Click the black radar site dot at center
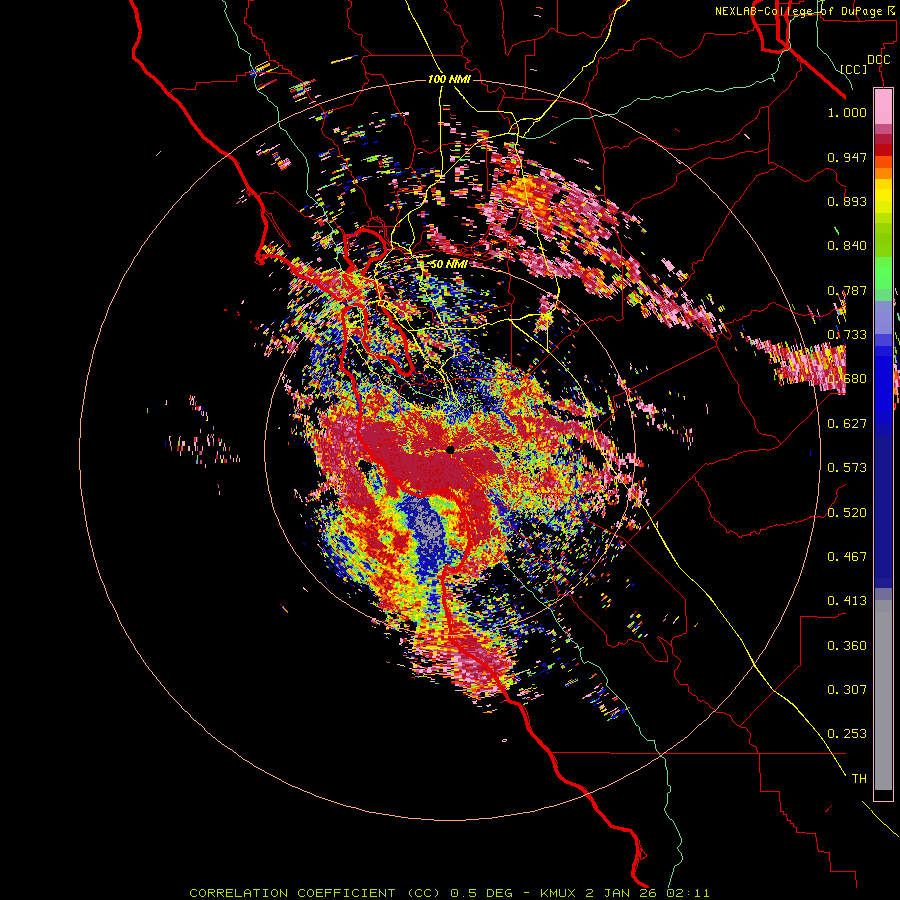This screenshot has height=900, width=900. 450,450
